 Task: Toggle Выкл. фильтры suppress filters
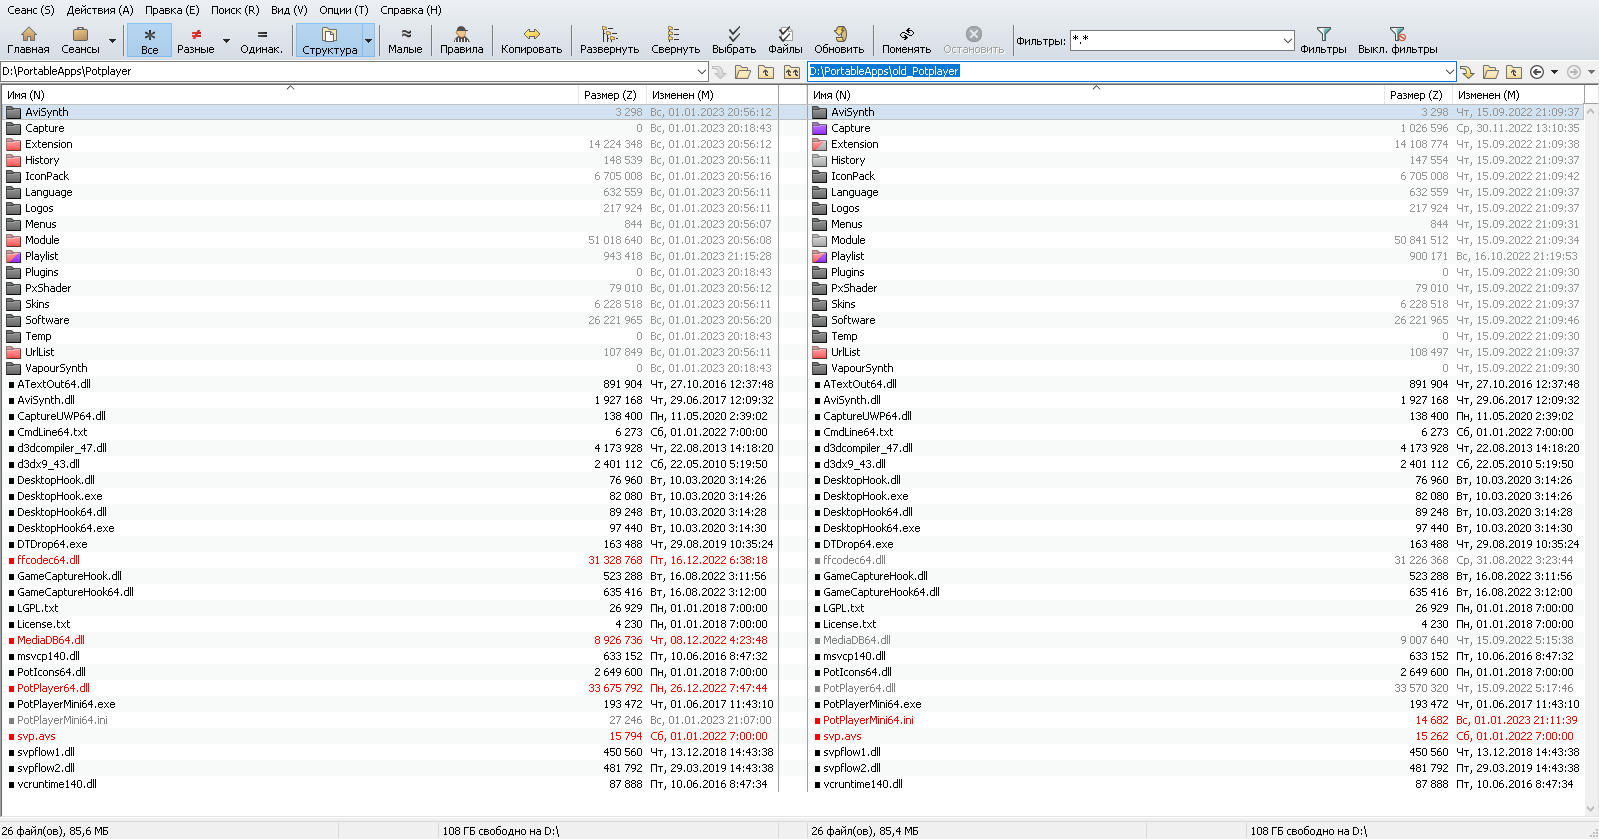[x=1397, y=41]
